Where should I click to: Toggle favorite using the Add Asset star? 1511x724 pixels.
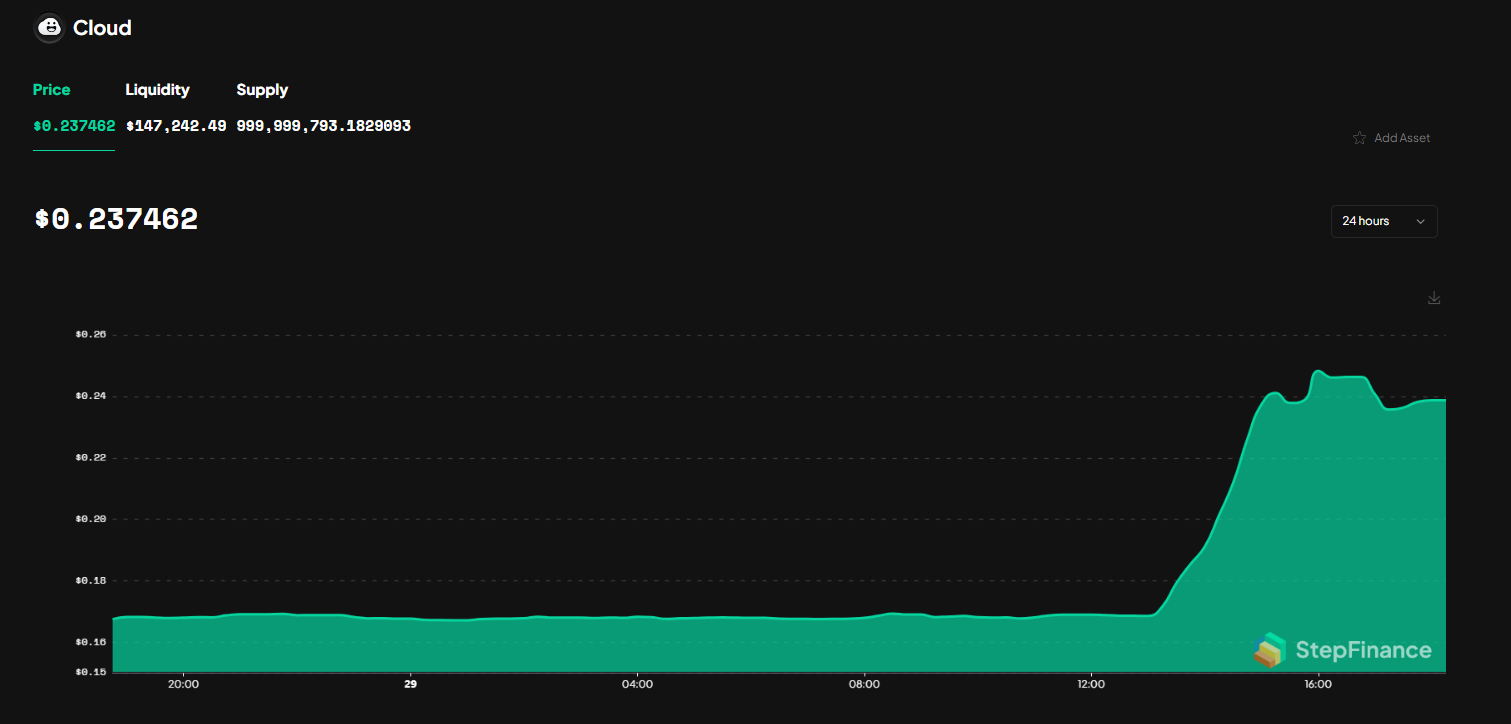pyautogui.click(x=1359, y=137)
